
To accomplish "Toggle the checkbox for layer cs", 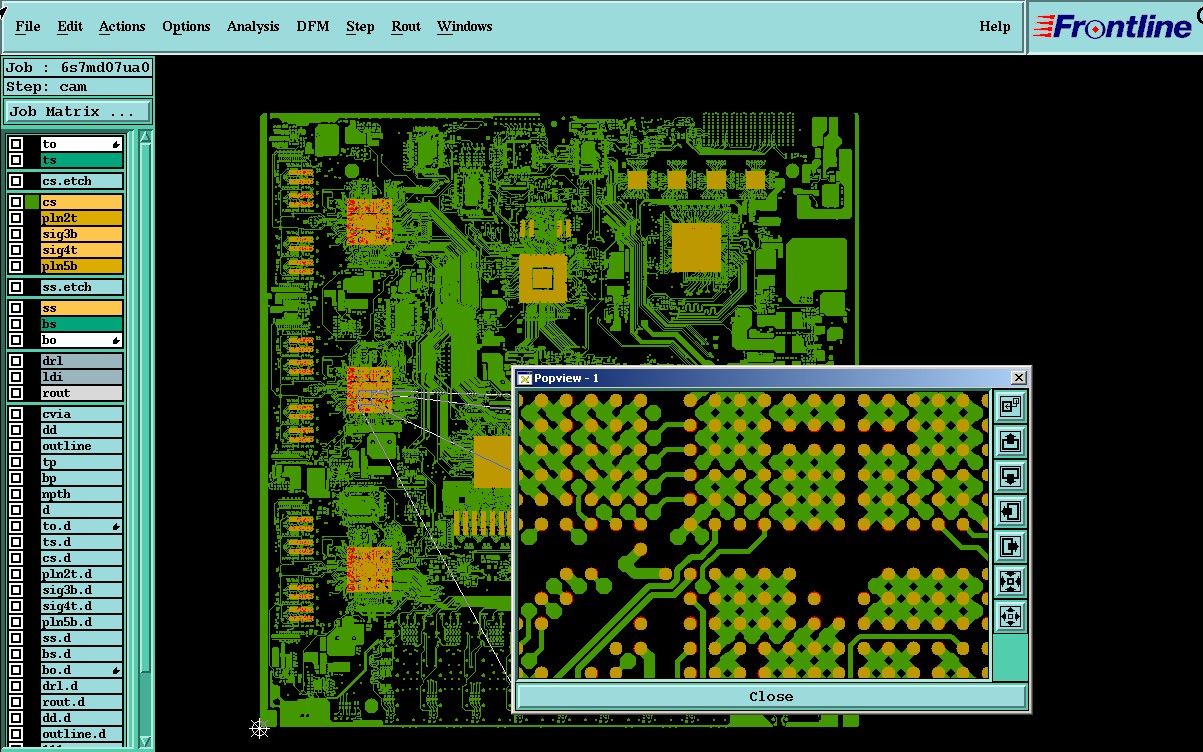I will tap(16, 202).
